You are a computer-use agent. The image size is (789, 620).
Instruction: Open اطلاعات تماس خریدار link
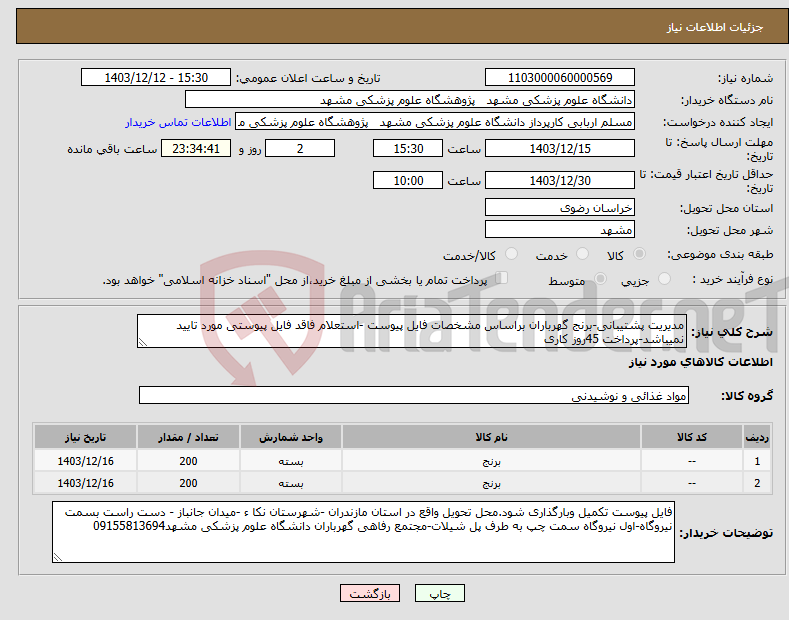click(178, 122)
